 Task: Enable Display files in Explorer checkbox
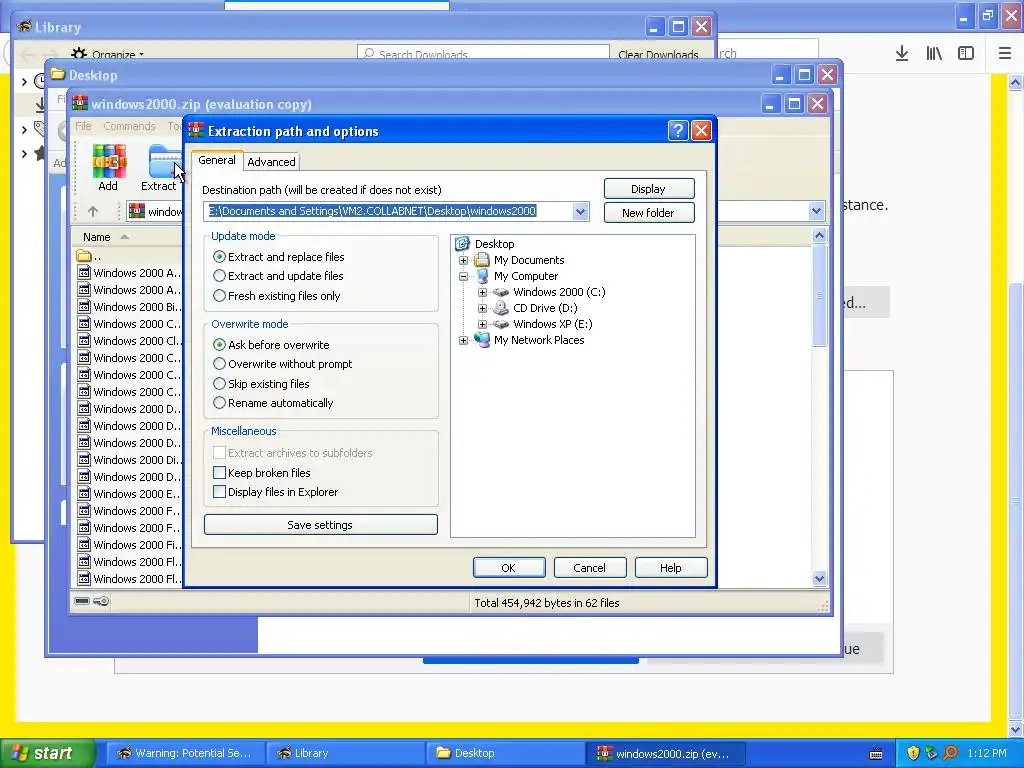(219, 492)
